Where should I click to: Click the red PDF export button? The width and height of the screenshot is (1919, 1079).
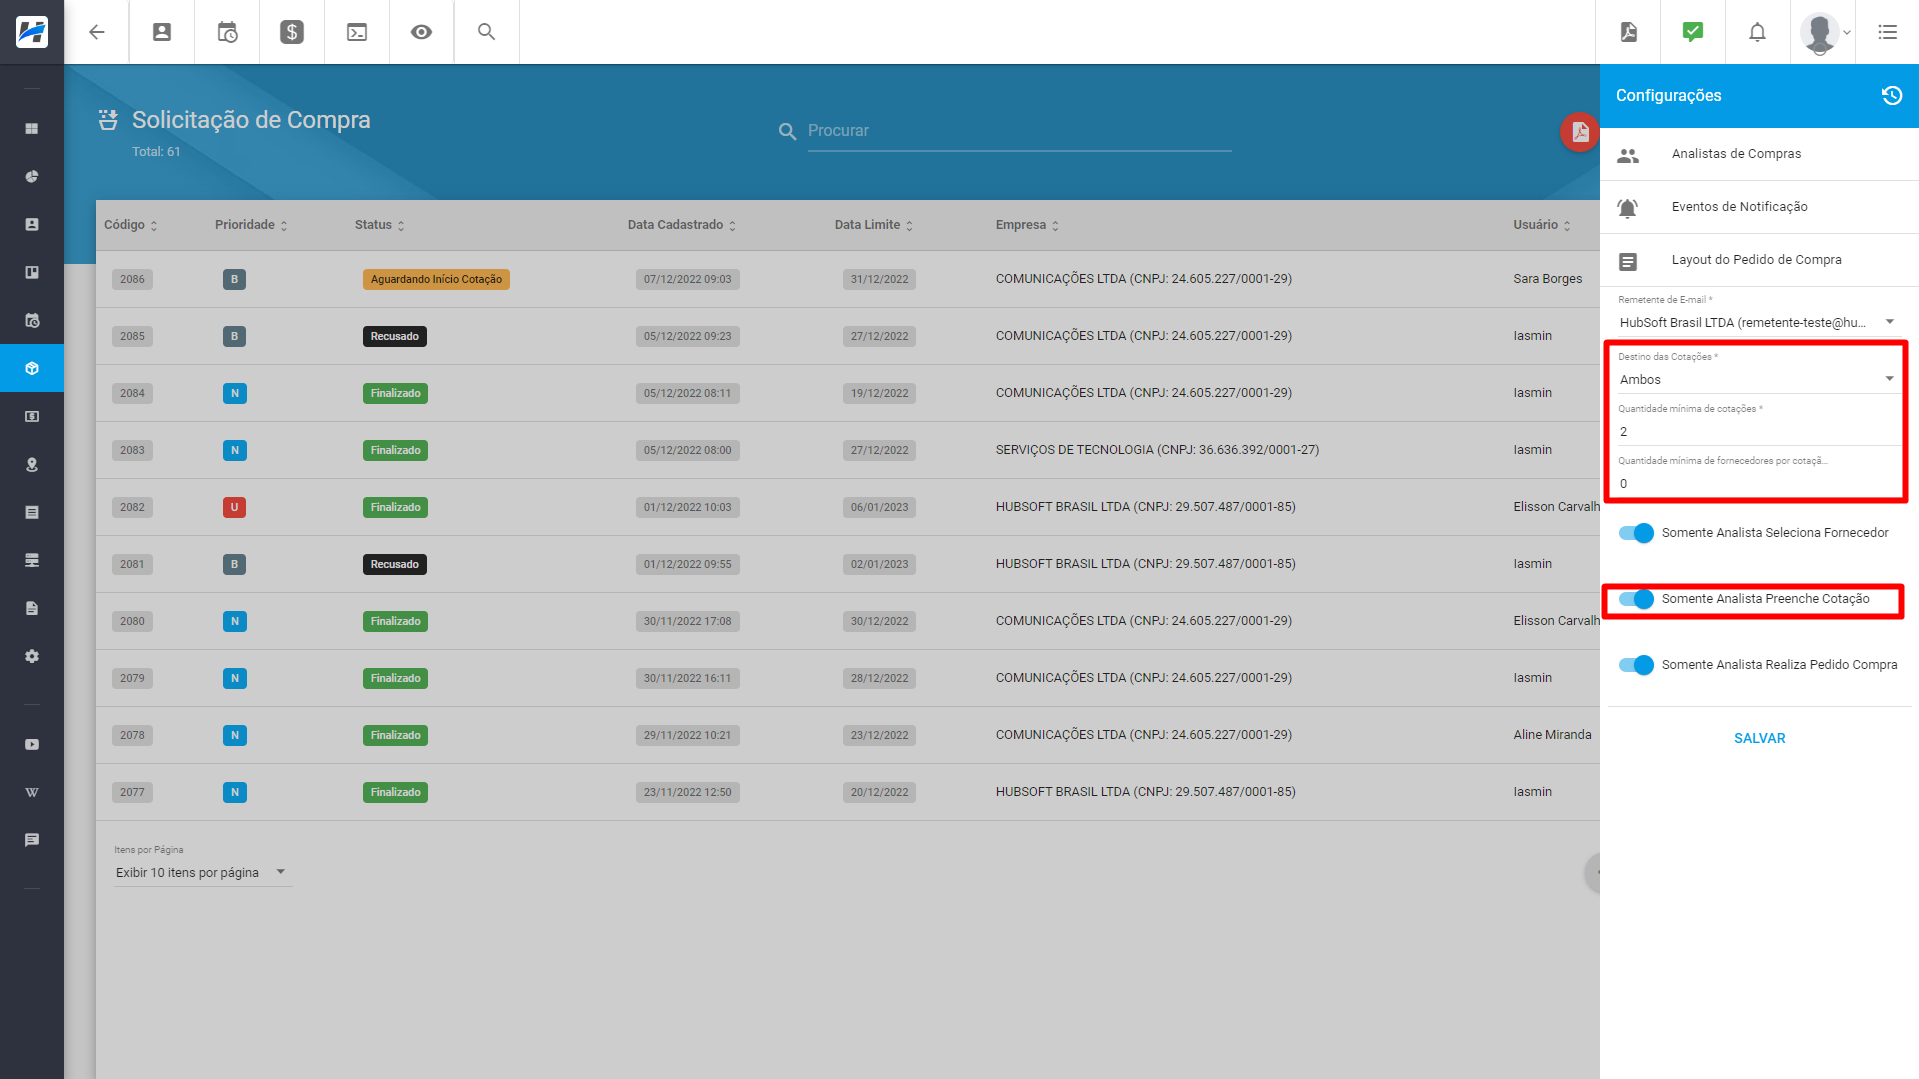[1579, 132]
